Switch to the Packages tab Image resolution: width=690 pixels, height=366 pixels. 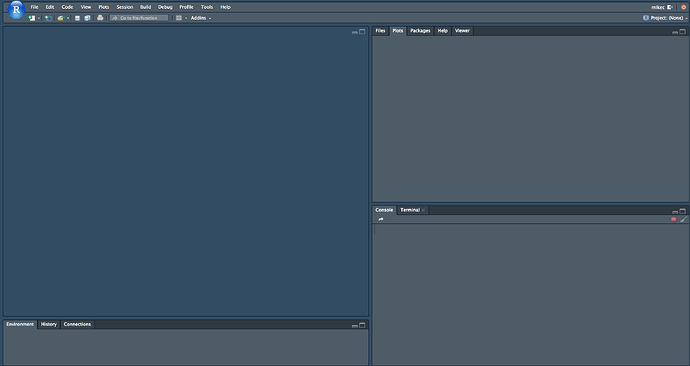coord(420,31)
